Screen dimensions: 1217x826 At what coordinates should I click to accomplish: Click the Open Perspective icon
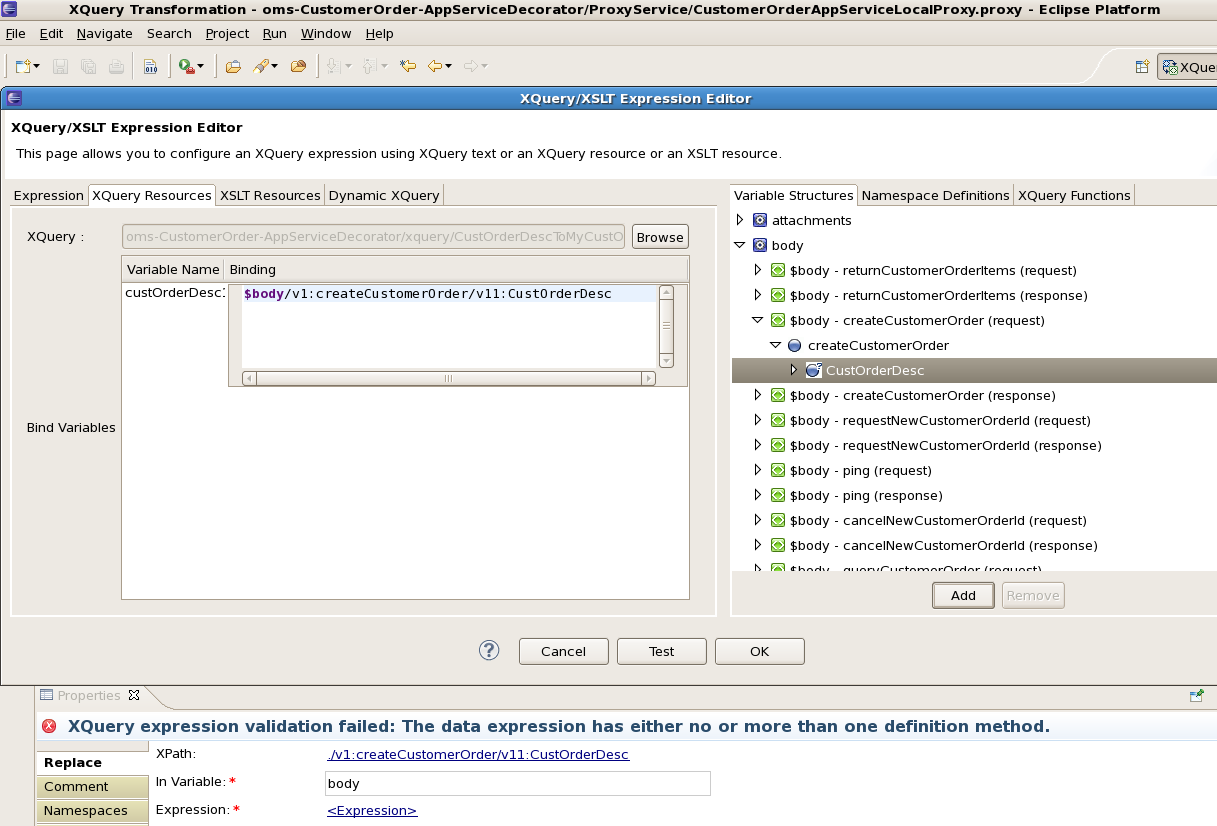click(x=1142, y=67)
